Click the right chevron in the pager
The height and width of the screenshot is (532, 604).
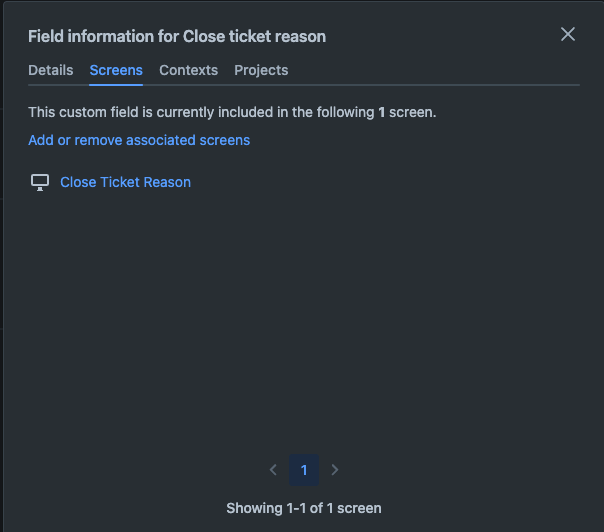pyautogui.click(x=335, y=470)
